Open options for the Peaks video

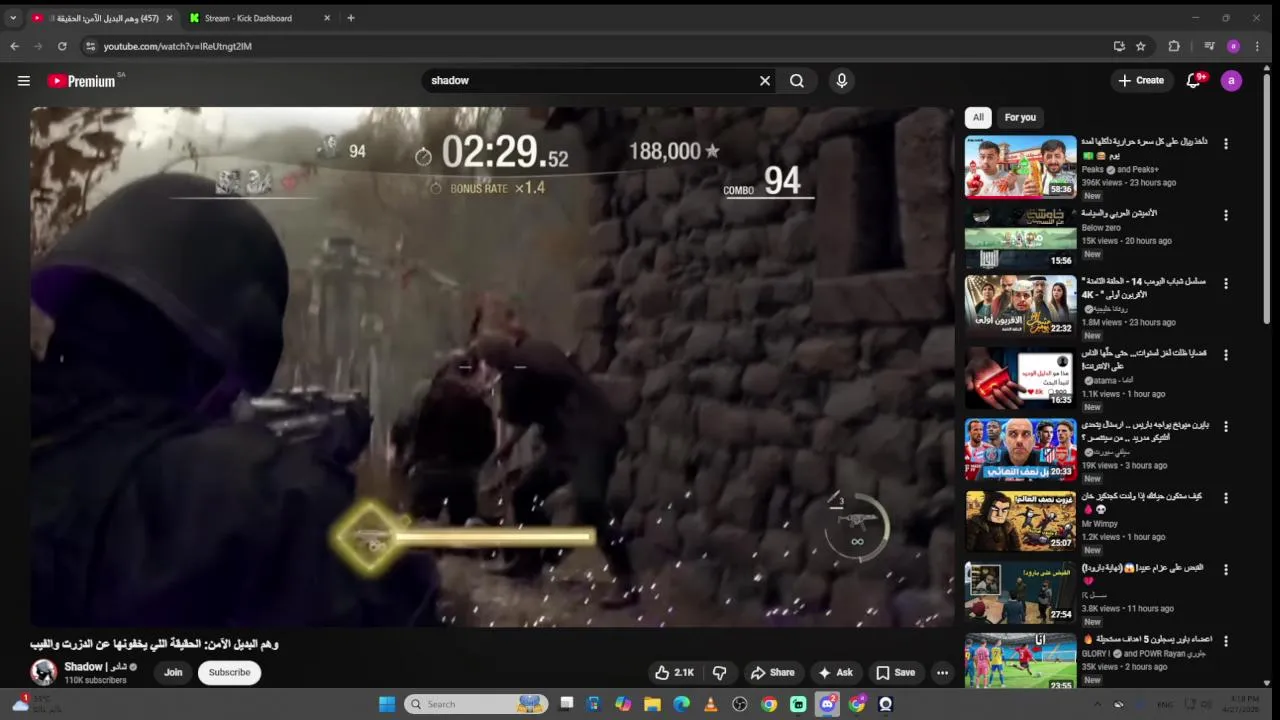pyautogui.click(x=1226, y=144)
